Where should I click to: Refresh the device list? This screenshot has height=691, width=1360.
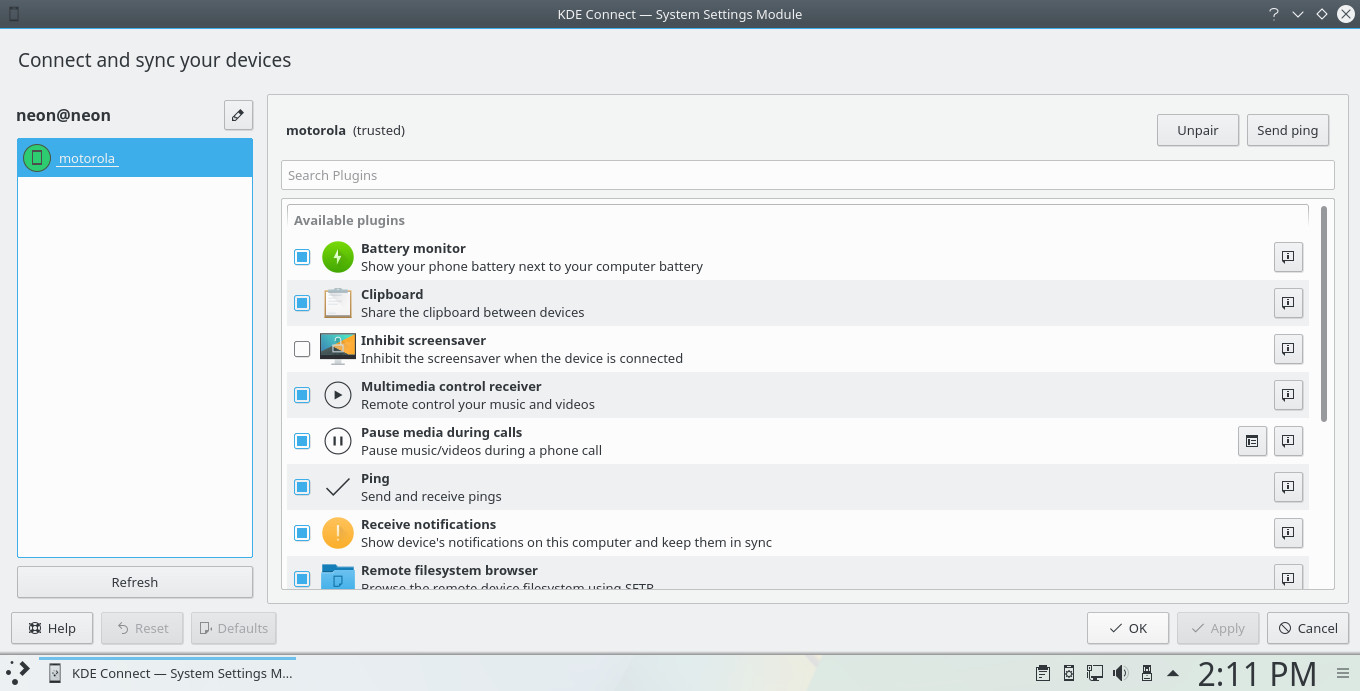click(x=135, y=582)
